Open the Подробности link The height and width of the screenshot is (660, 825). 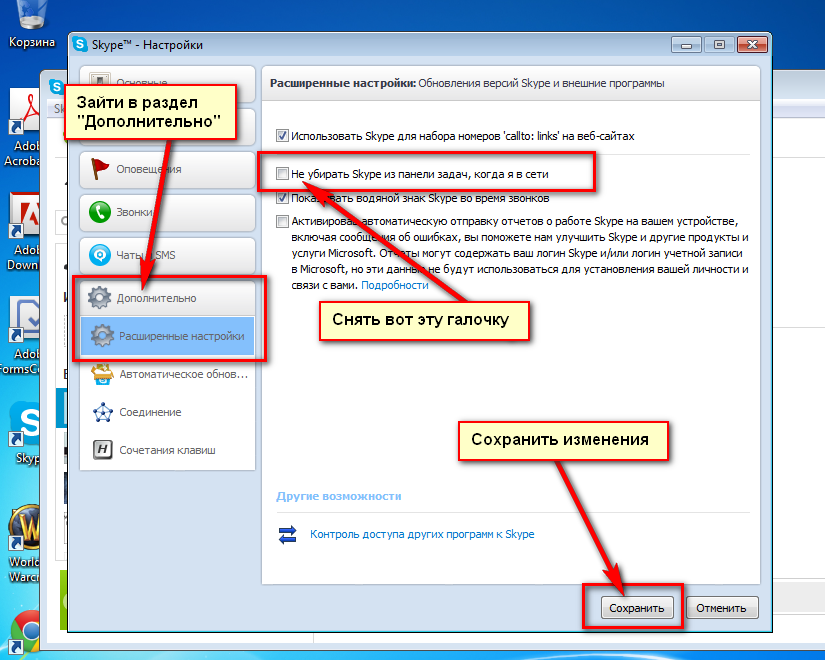[395, 285]
